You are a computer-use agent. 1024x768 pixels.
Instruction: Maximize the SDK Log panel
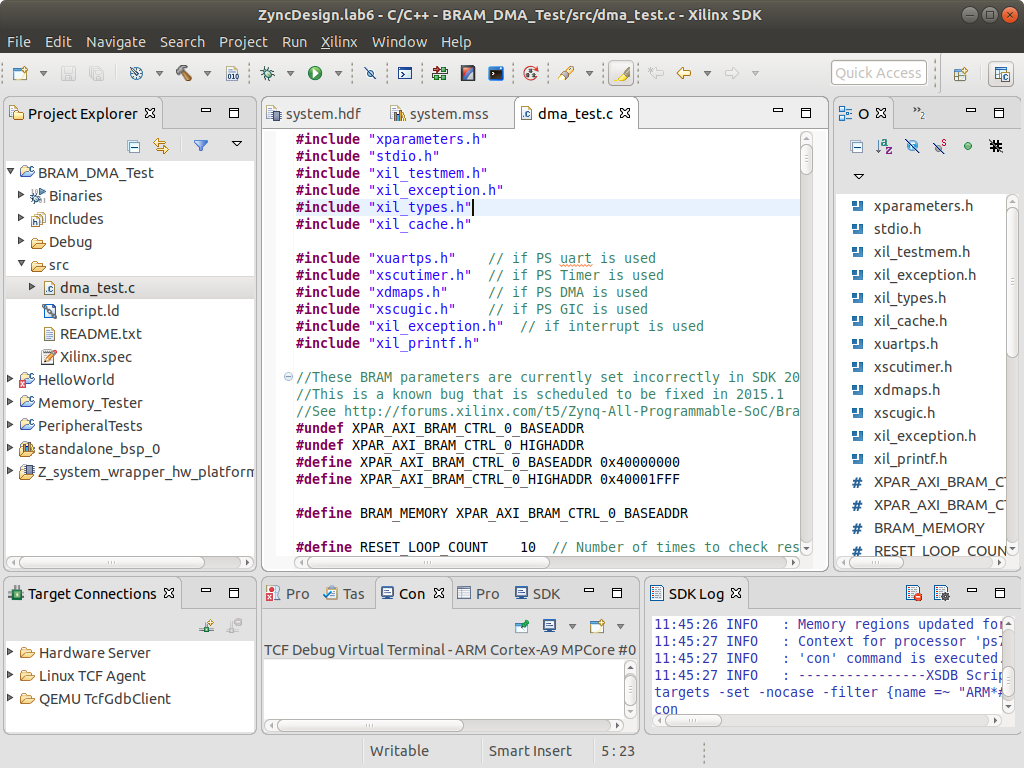[999, 593]
